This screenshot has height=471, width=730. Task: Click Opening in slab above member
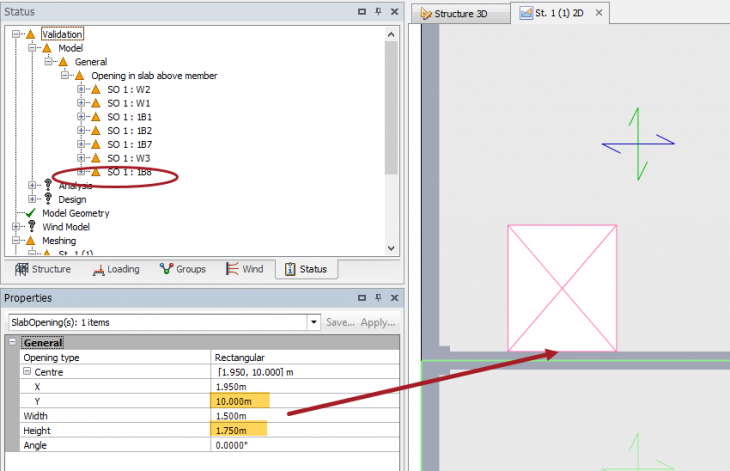[154, 75]
